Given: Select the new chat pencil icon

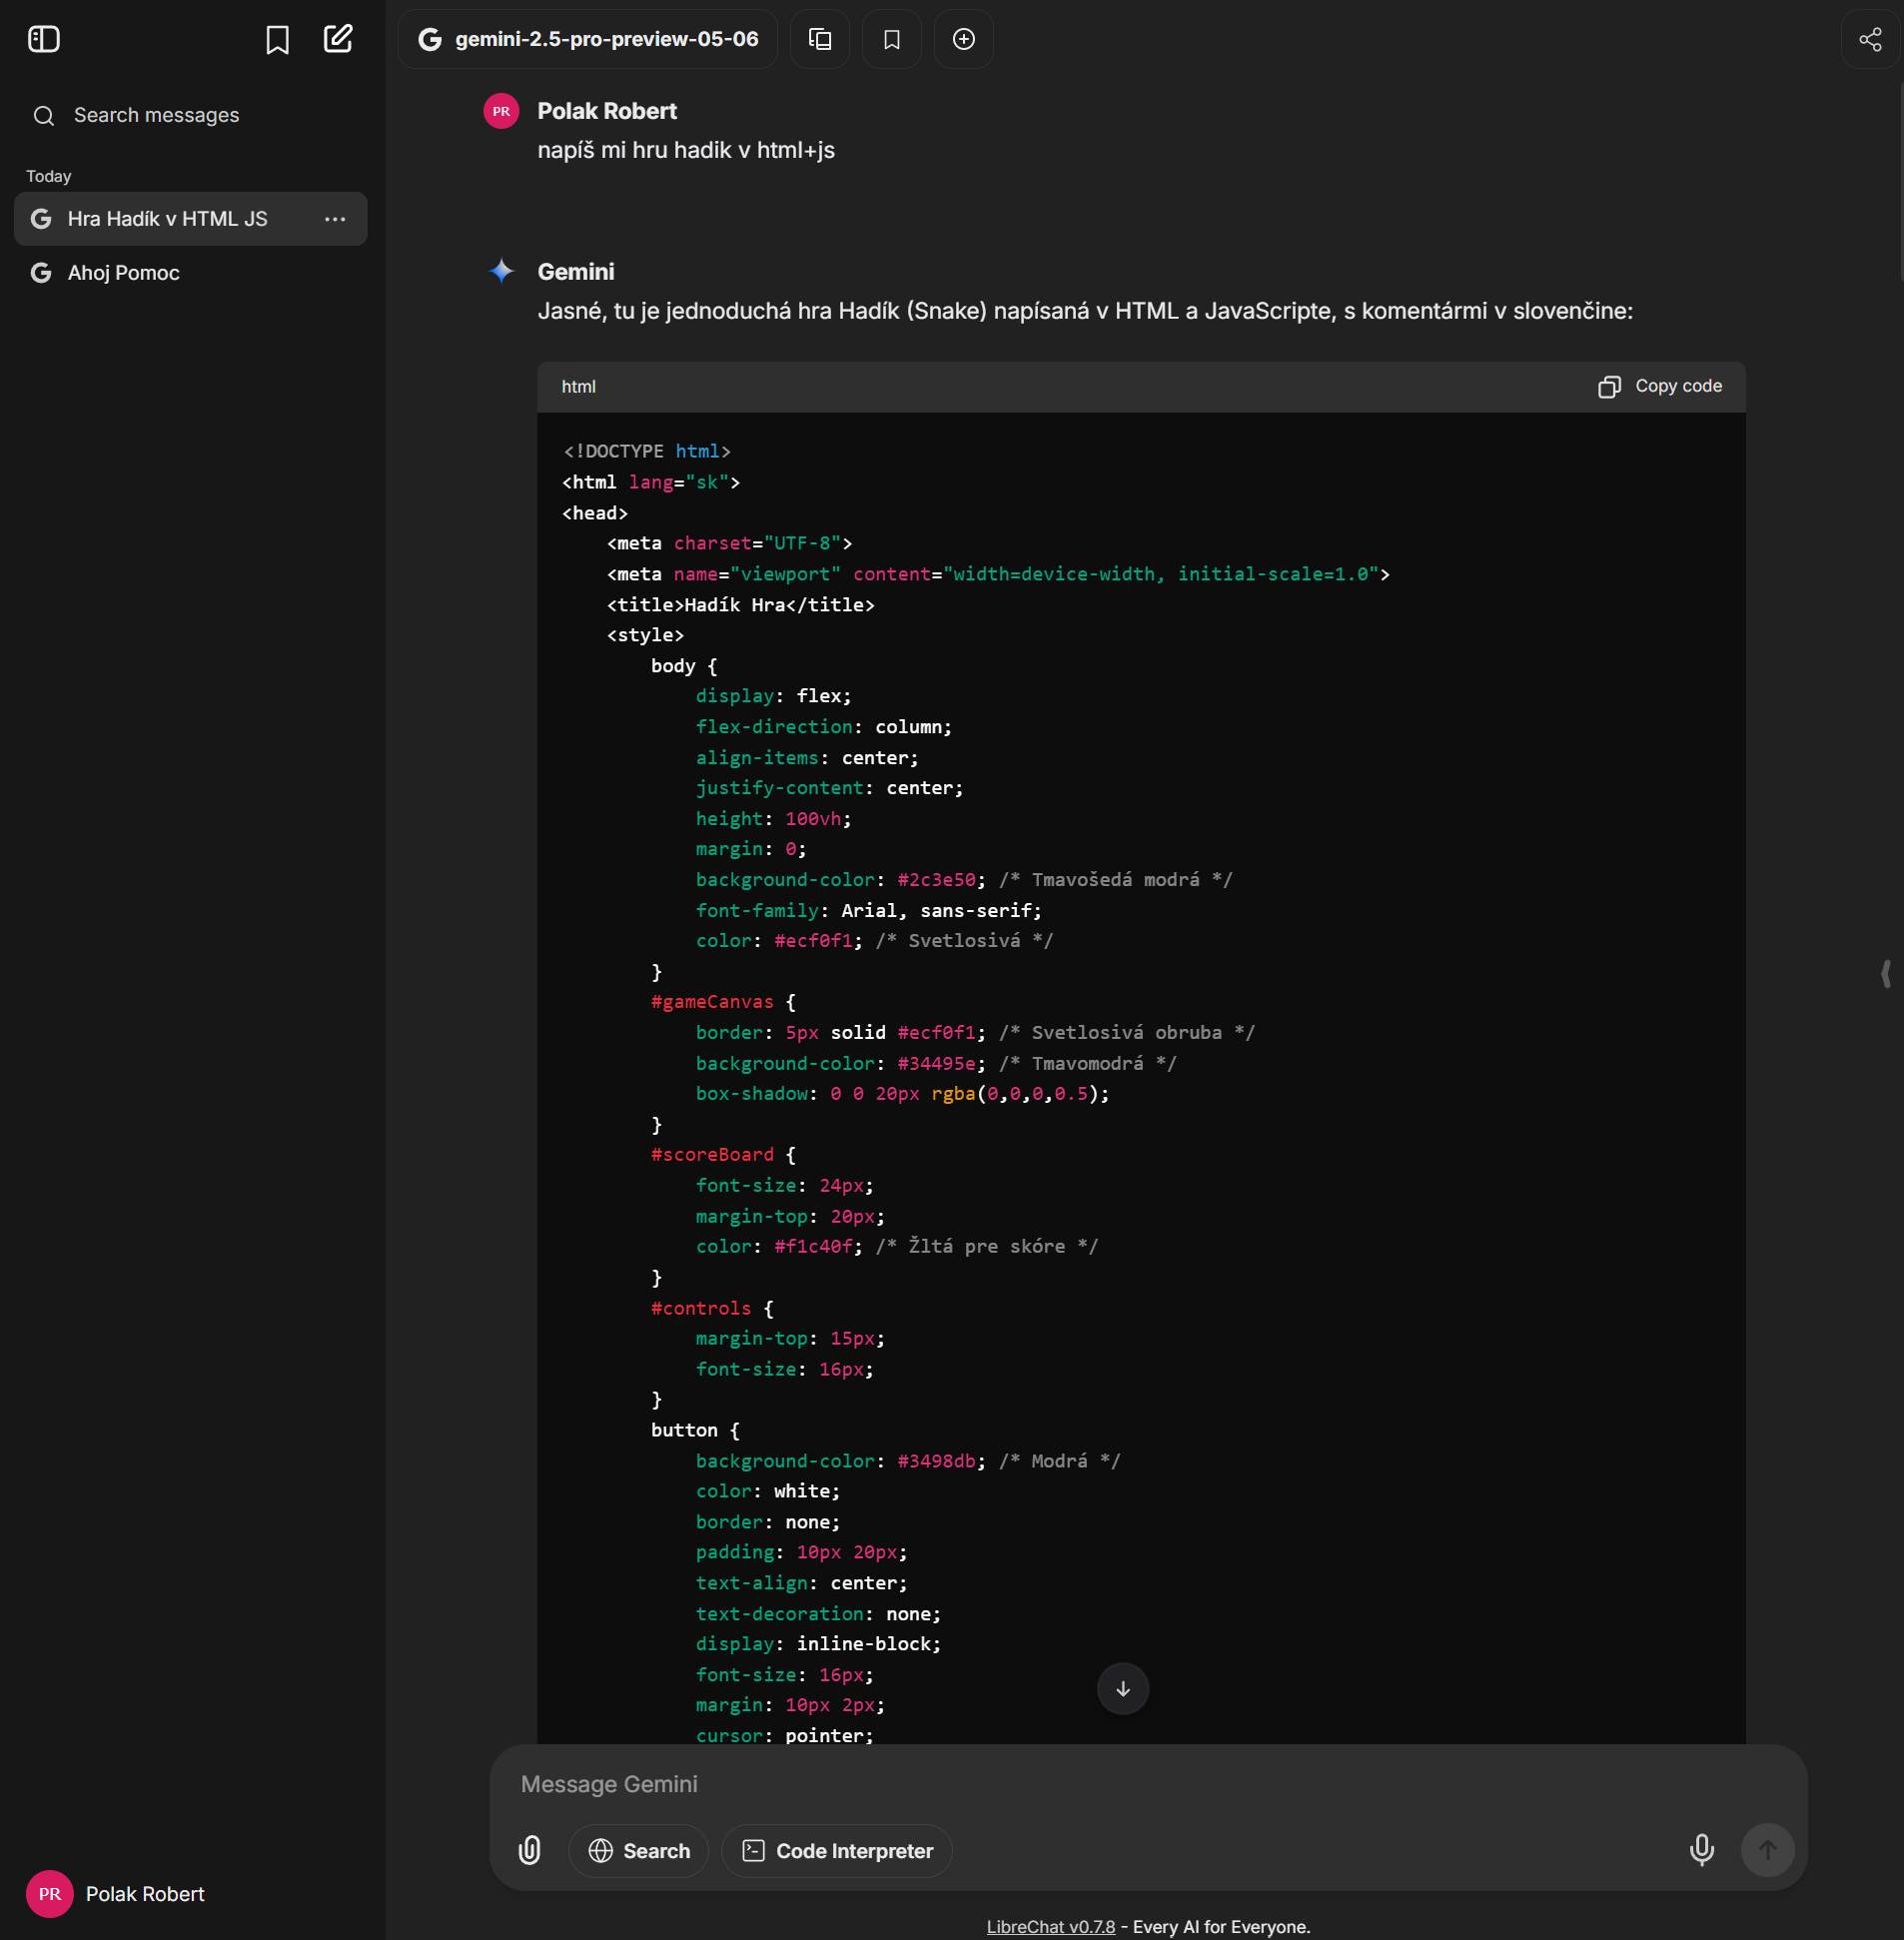Looking at the screenshot, I should 338,39.
